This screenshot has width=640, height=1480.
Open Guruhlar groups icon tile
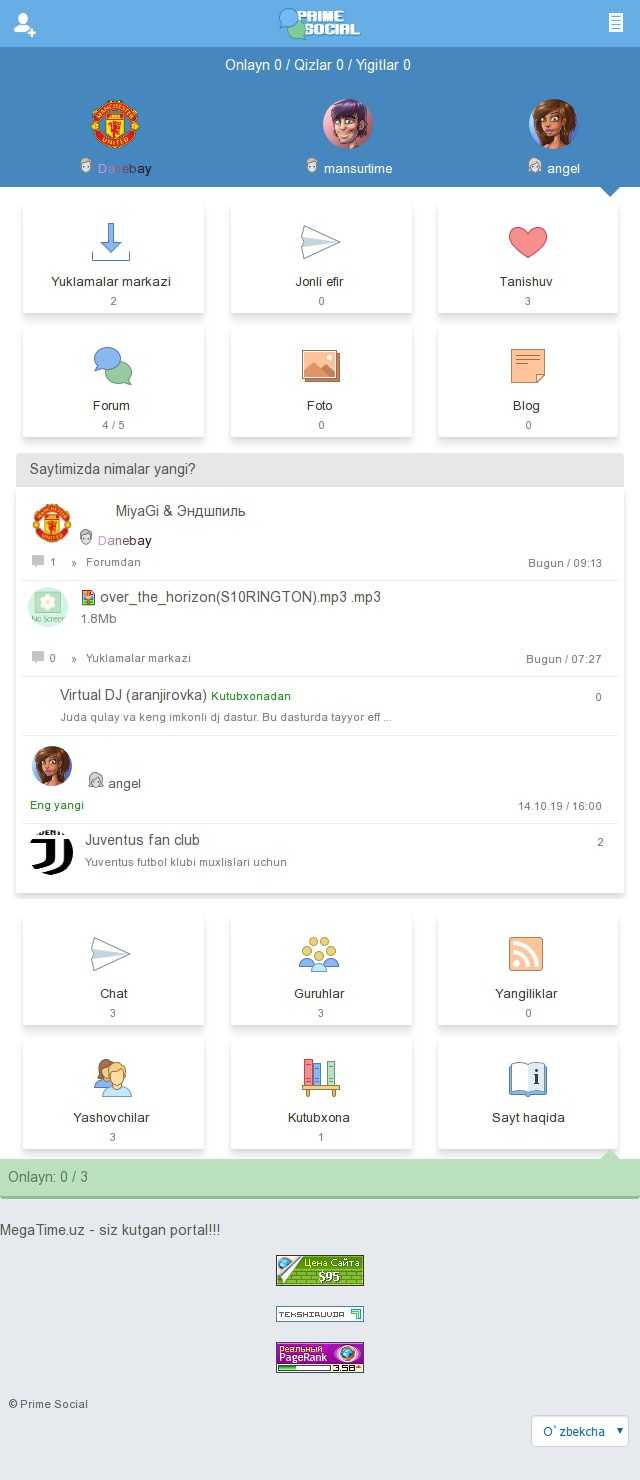tap(321, 970)
